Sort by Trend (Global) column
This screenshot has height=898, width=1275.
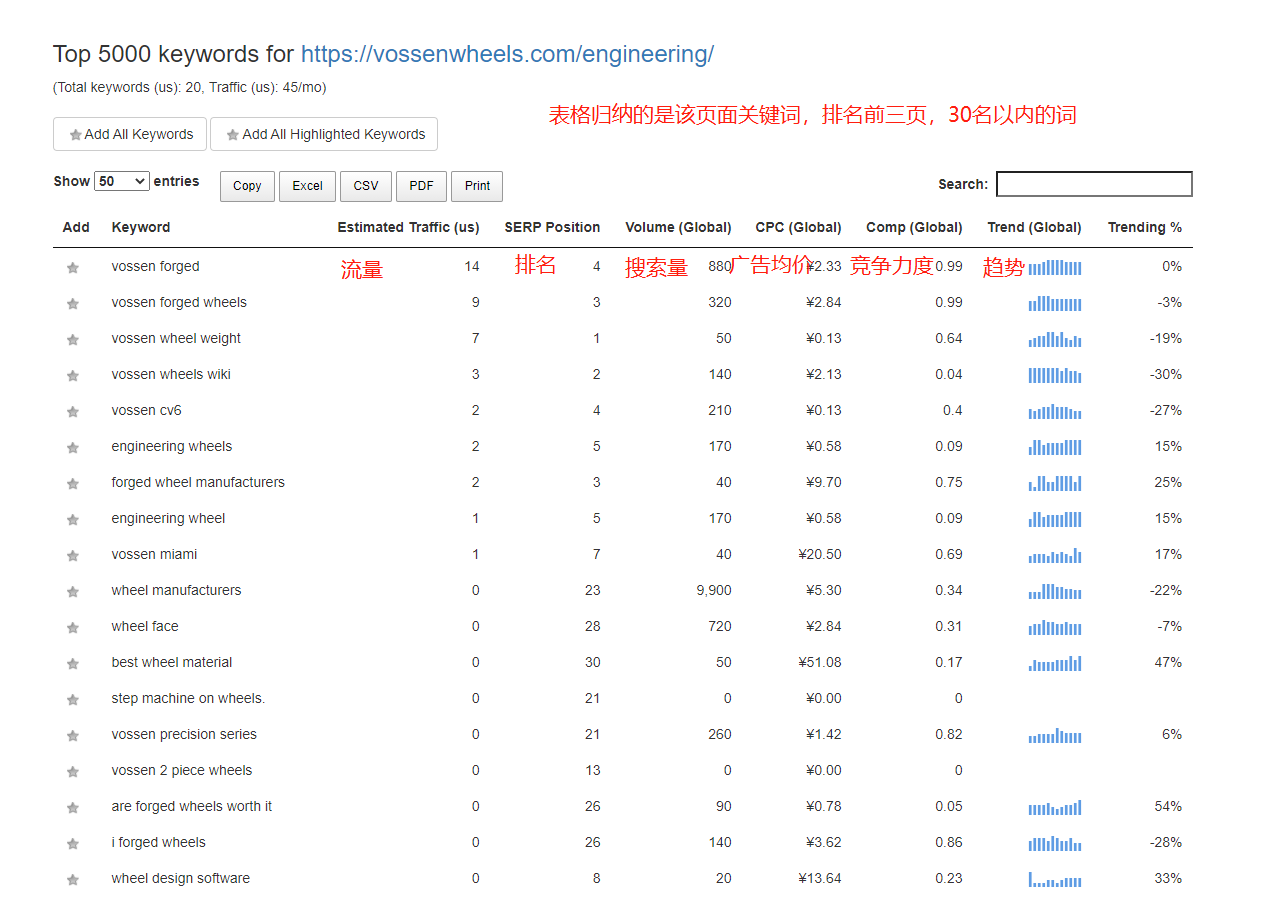click(x=1034, y=227)
